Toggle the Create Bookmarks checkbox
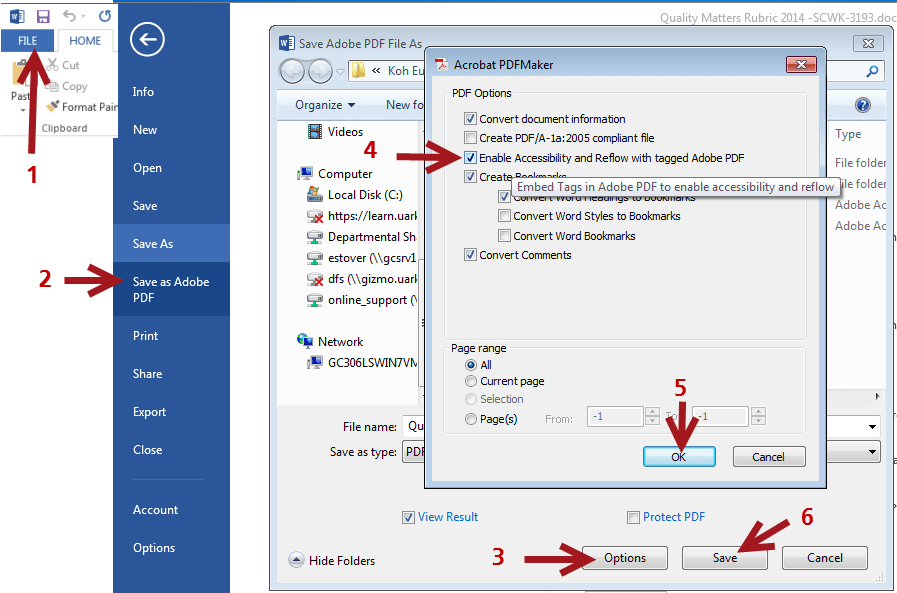897x593 pixels. point(470,177)
